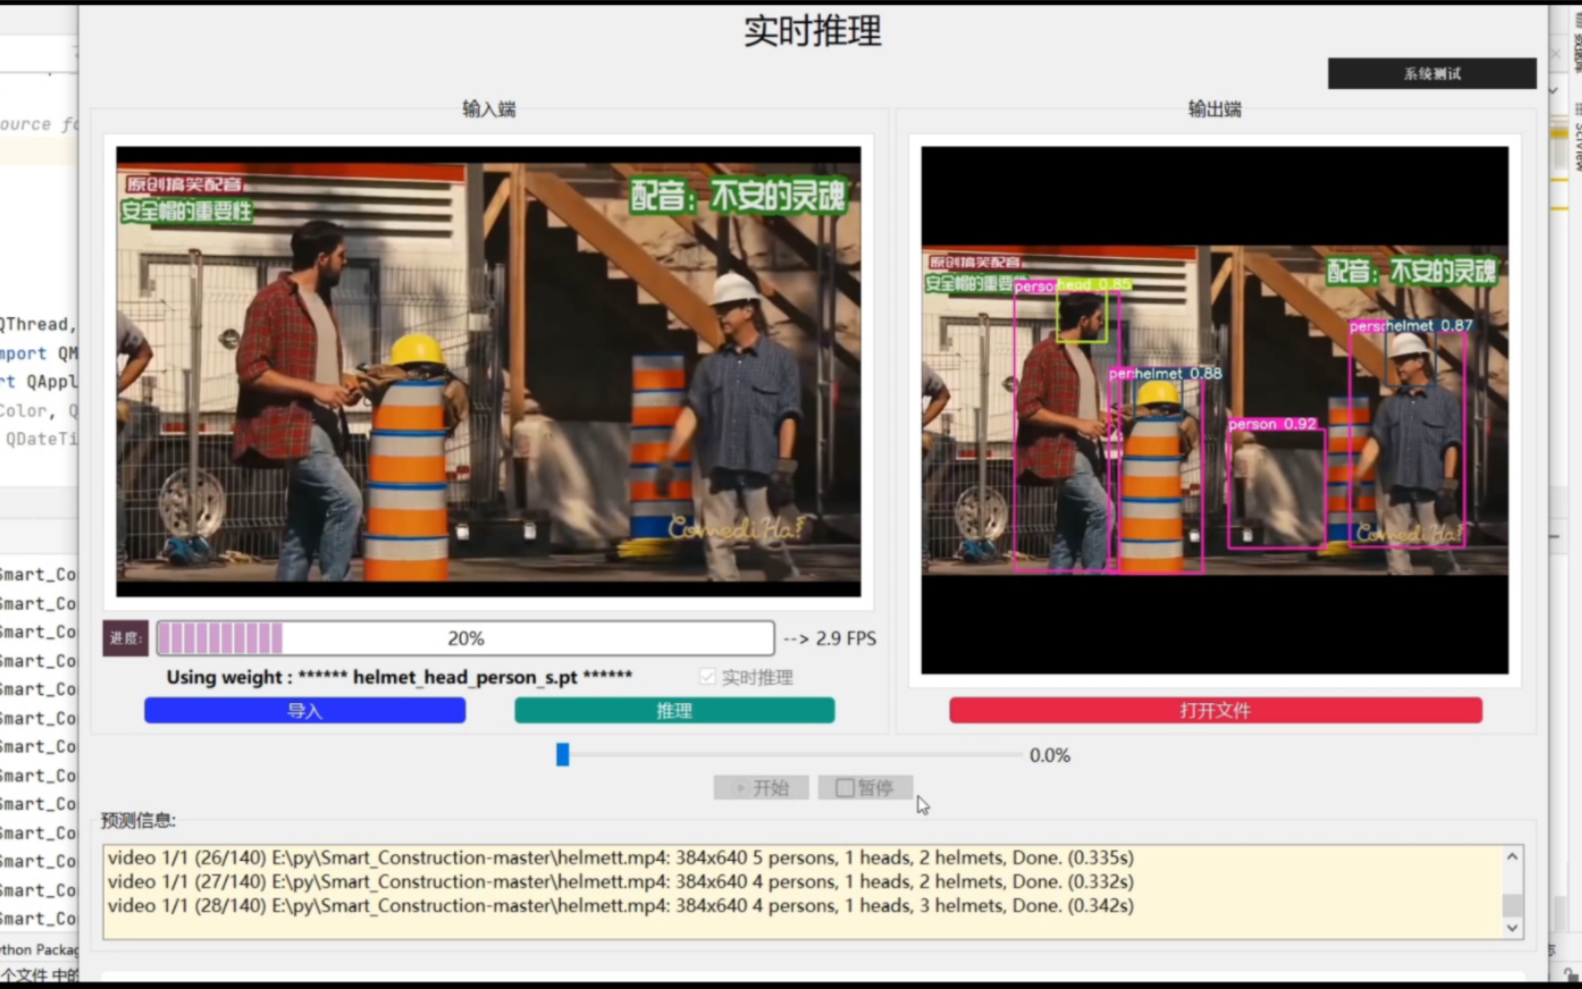Click the output detection preview under 输出端
The height and width of the screenshot is (989, 1582).
1215,410
